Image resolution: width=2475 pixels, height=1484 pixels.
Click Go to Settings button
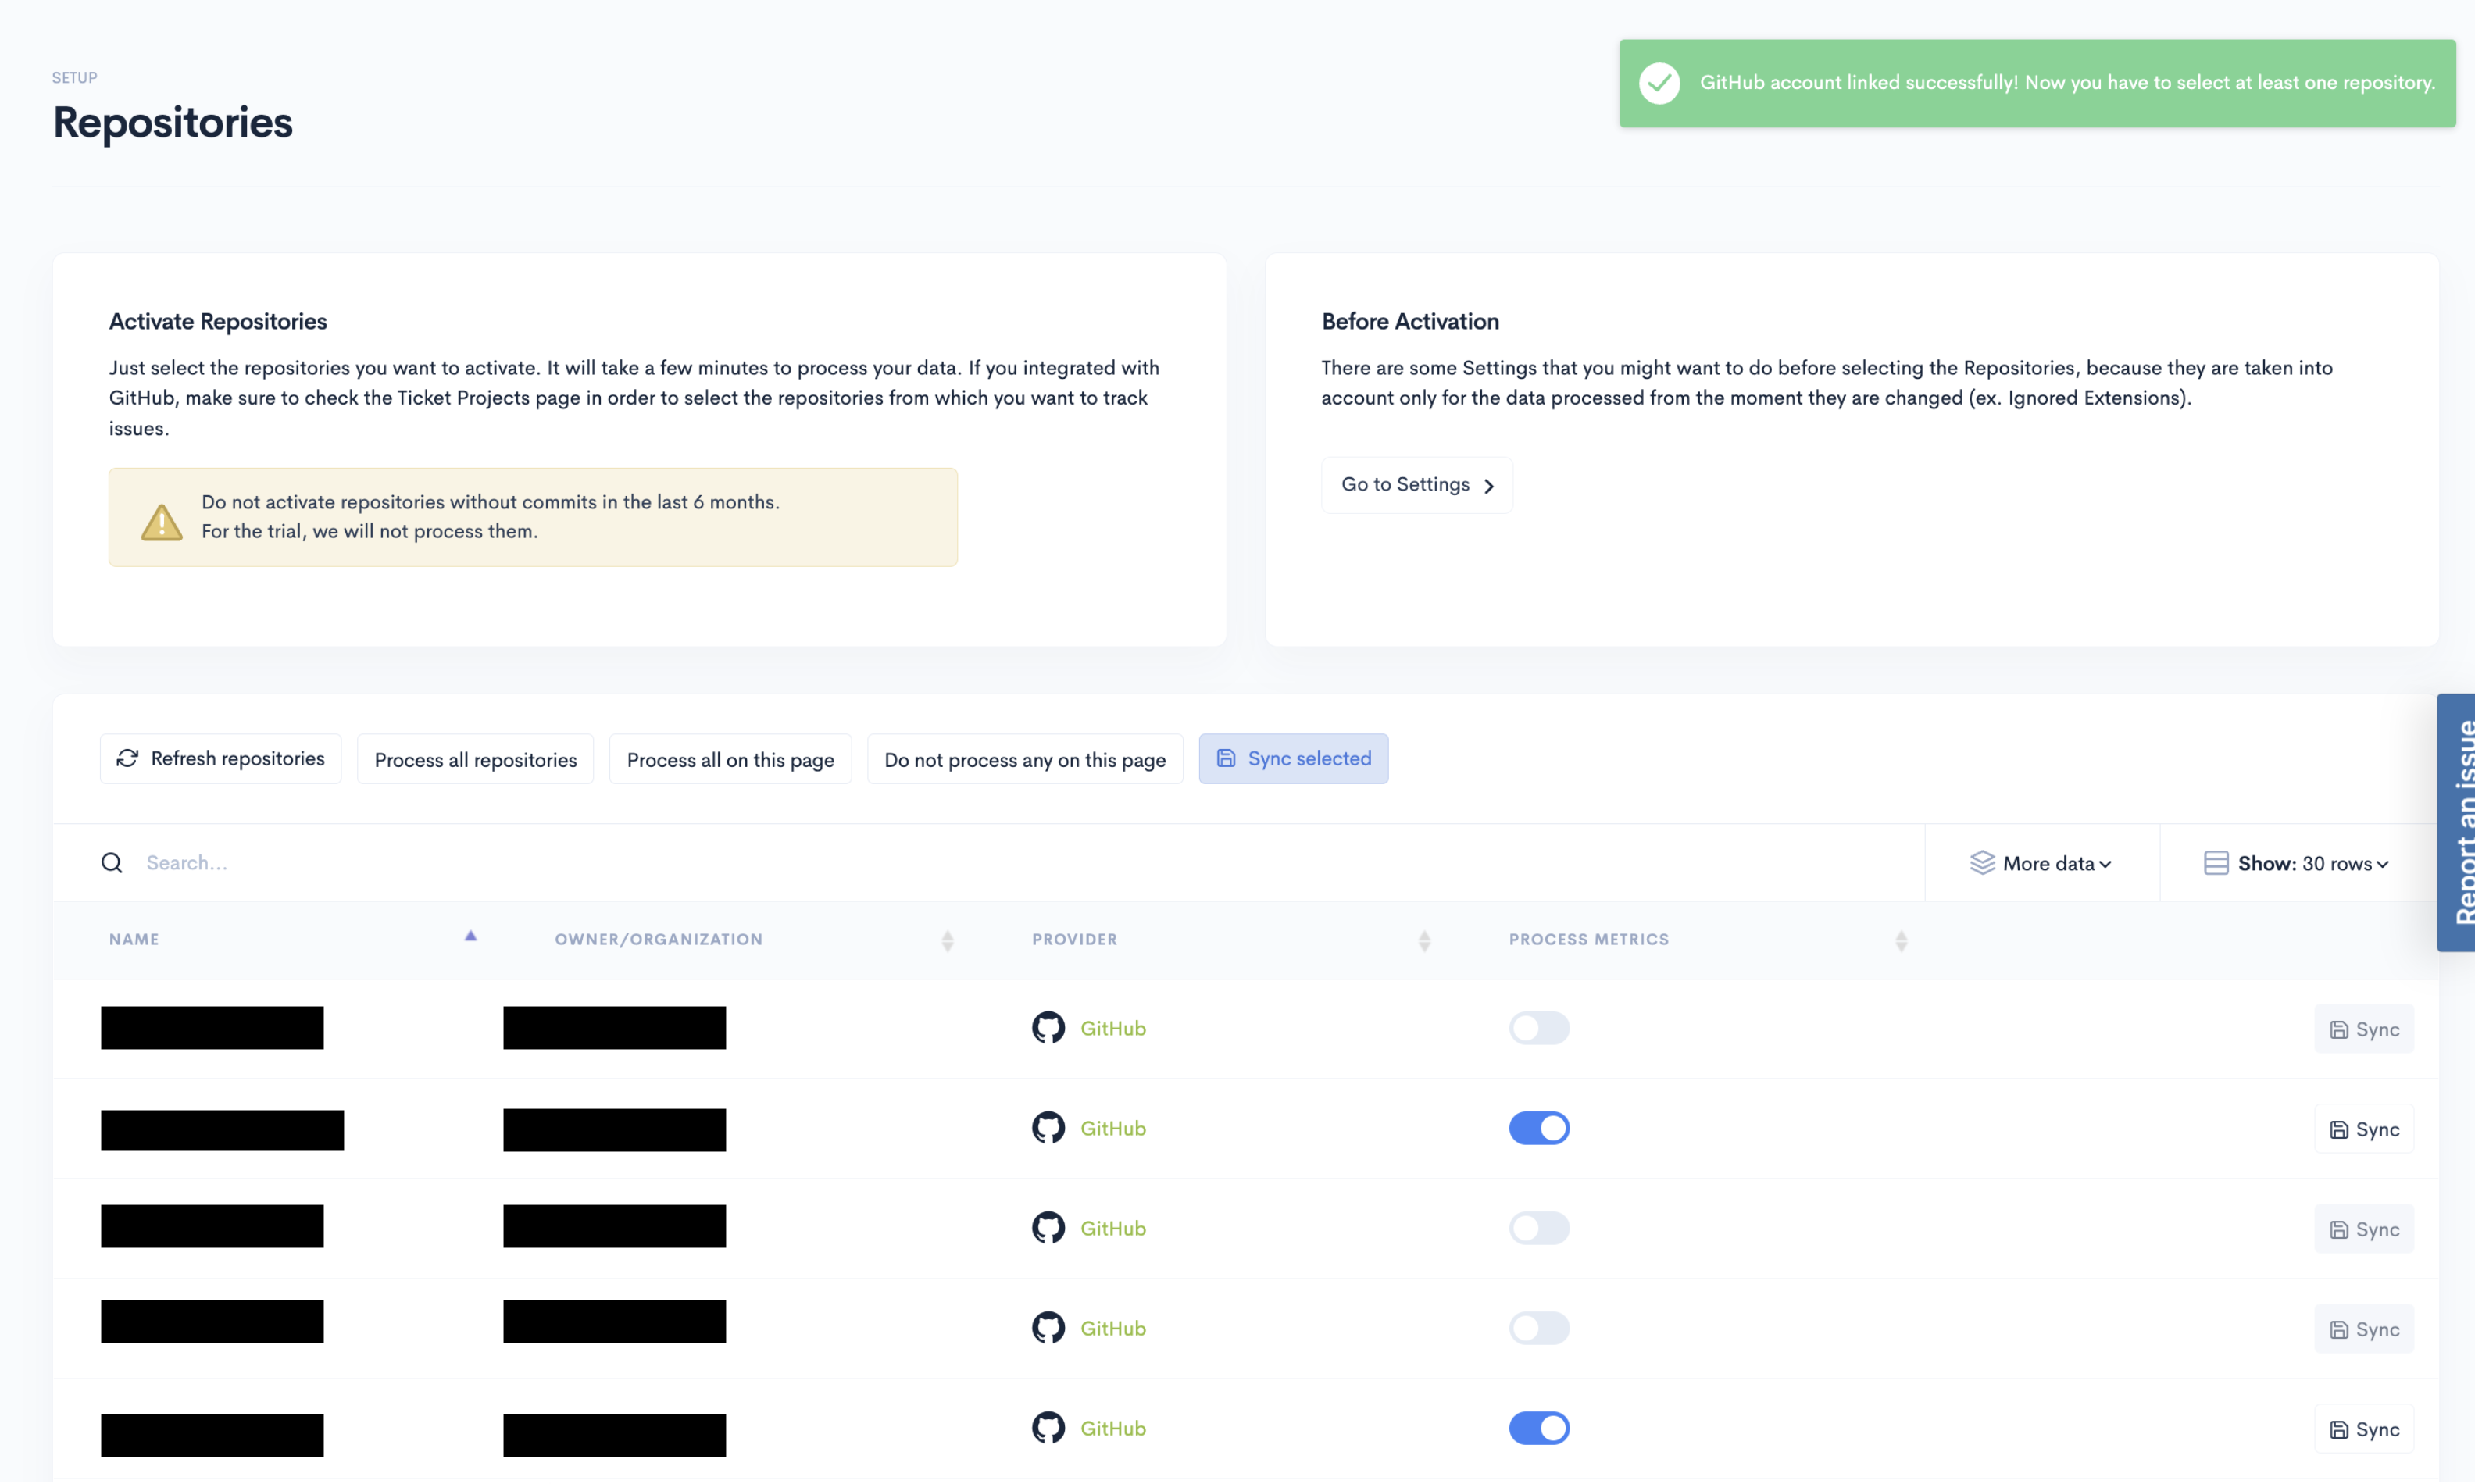(1416, 485)
